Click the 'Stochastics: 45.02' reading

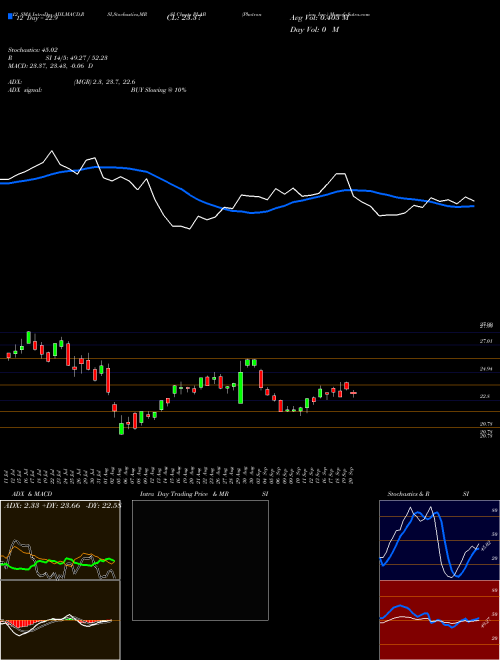click(32, 50)
